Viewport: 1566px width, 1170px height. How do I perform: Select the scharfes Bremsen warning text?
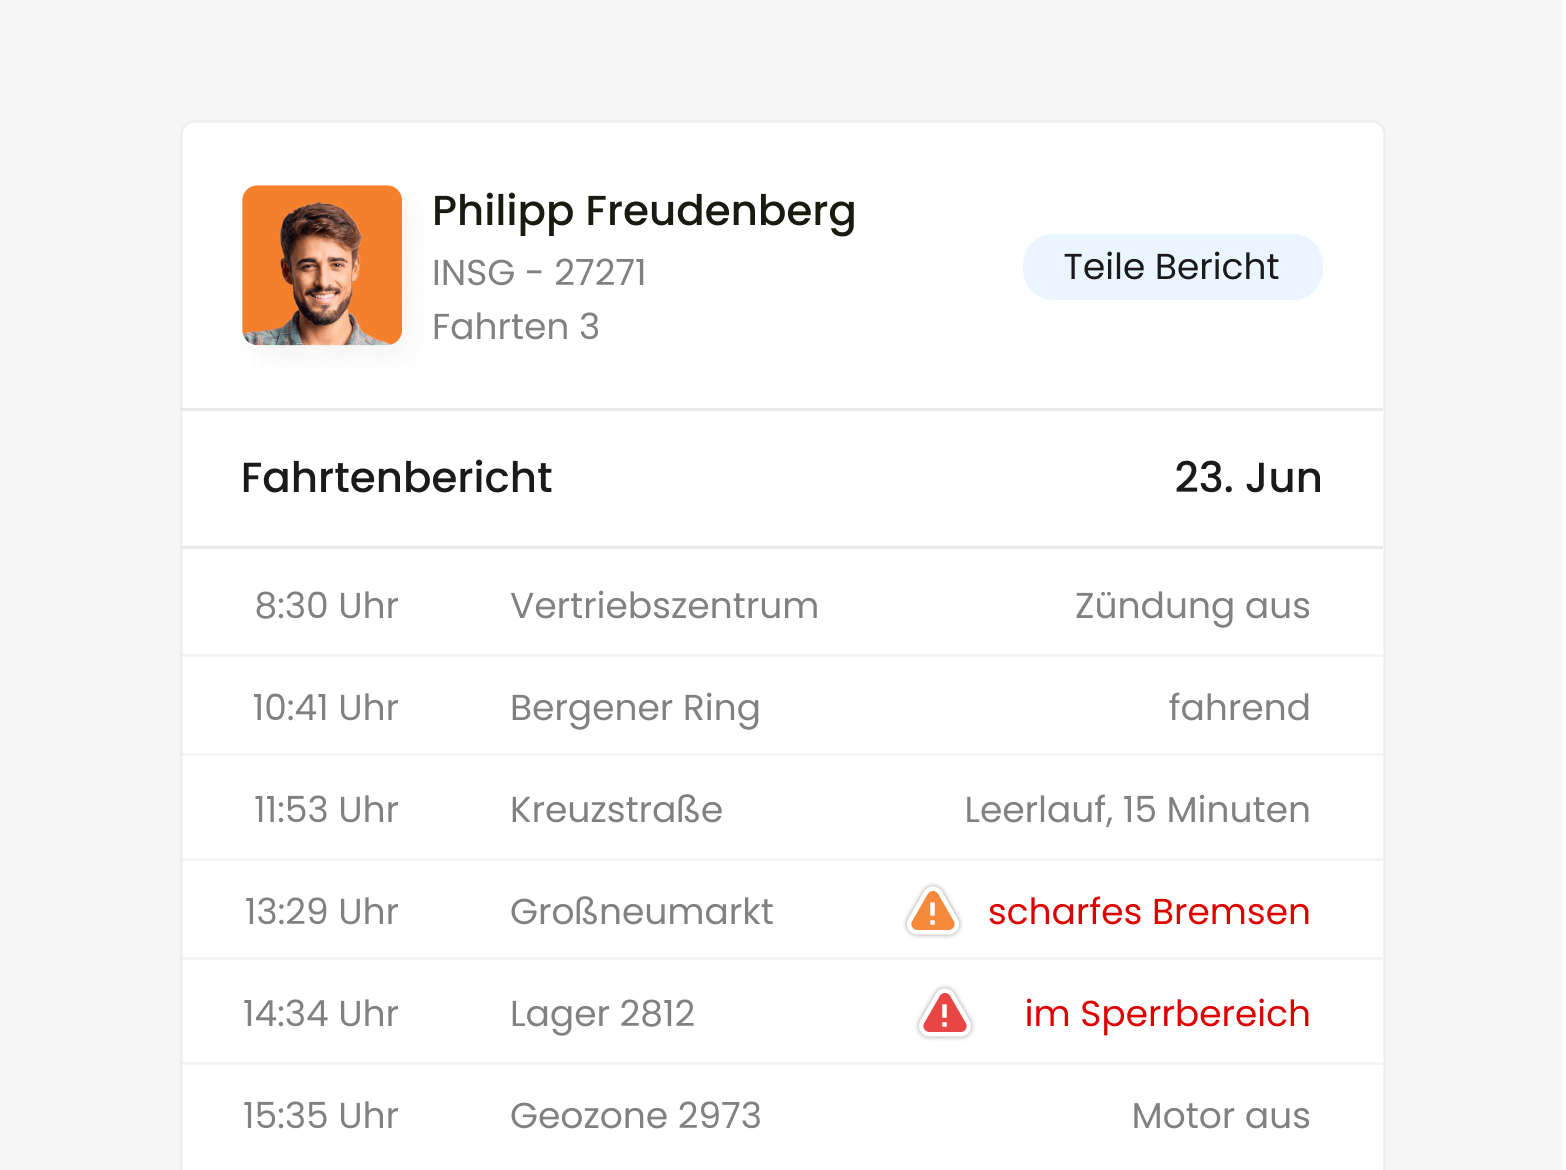point(1148,912)
